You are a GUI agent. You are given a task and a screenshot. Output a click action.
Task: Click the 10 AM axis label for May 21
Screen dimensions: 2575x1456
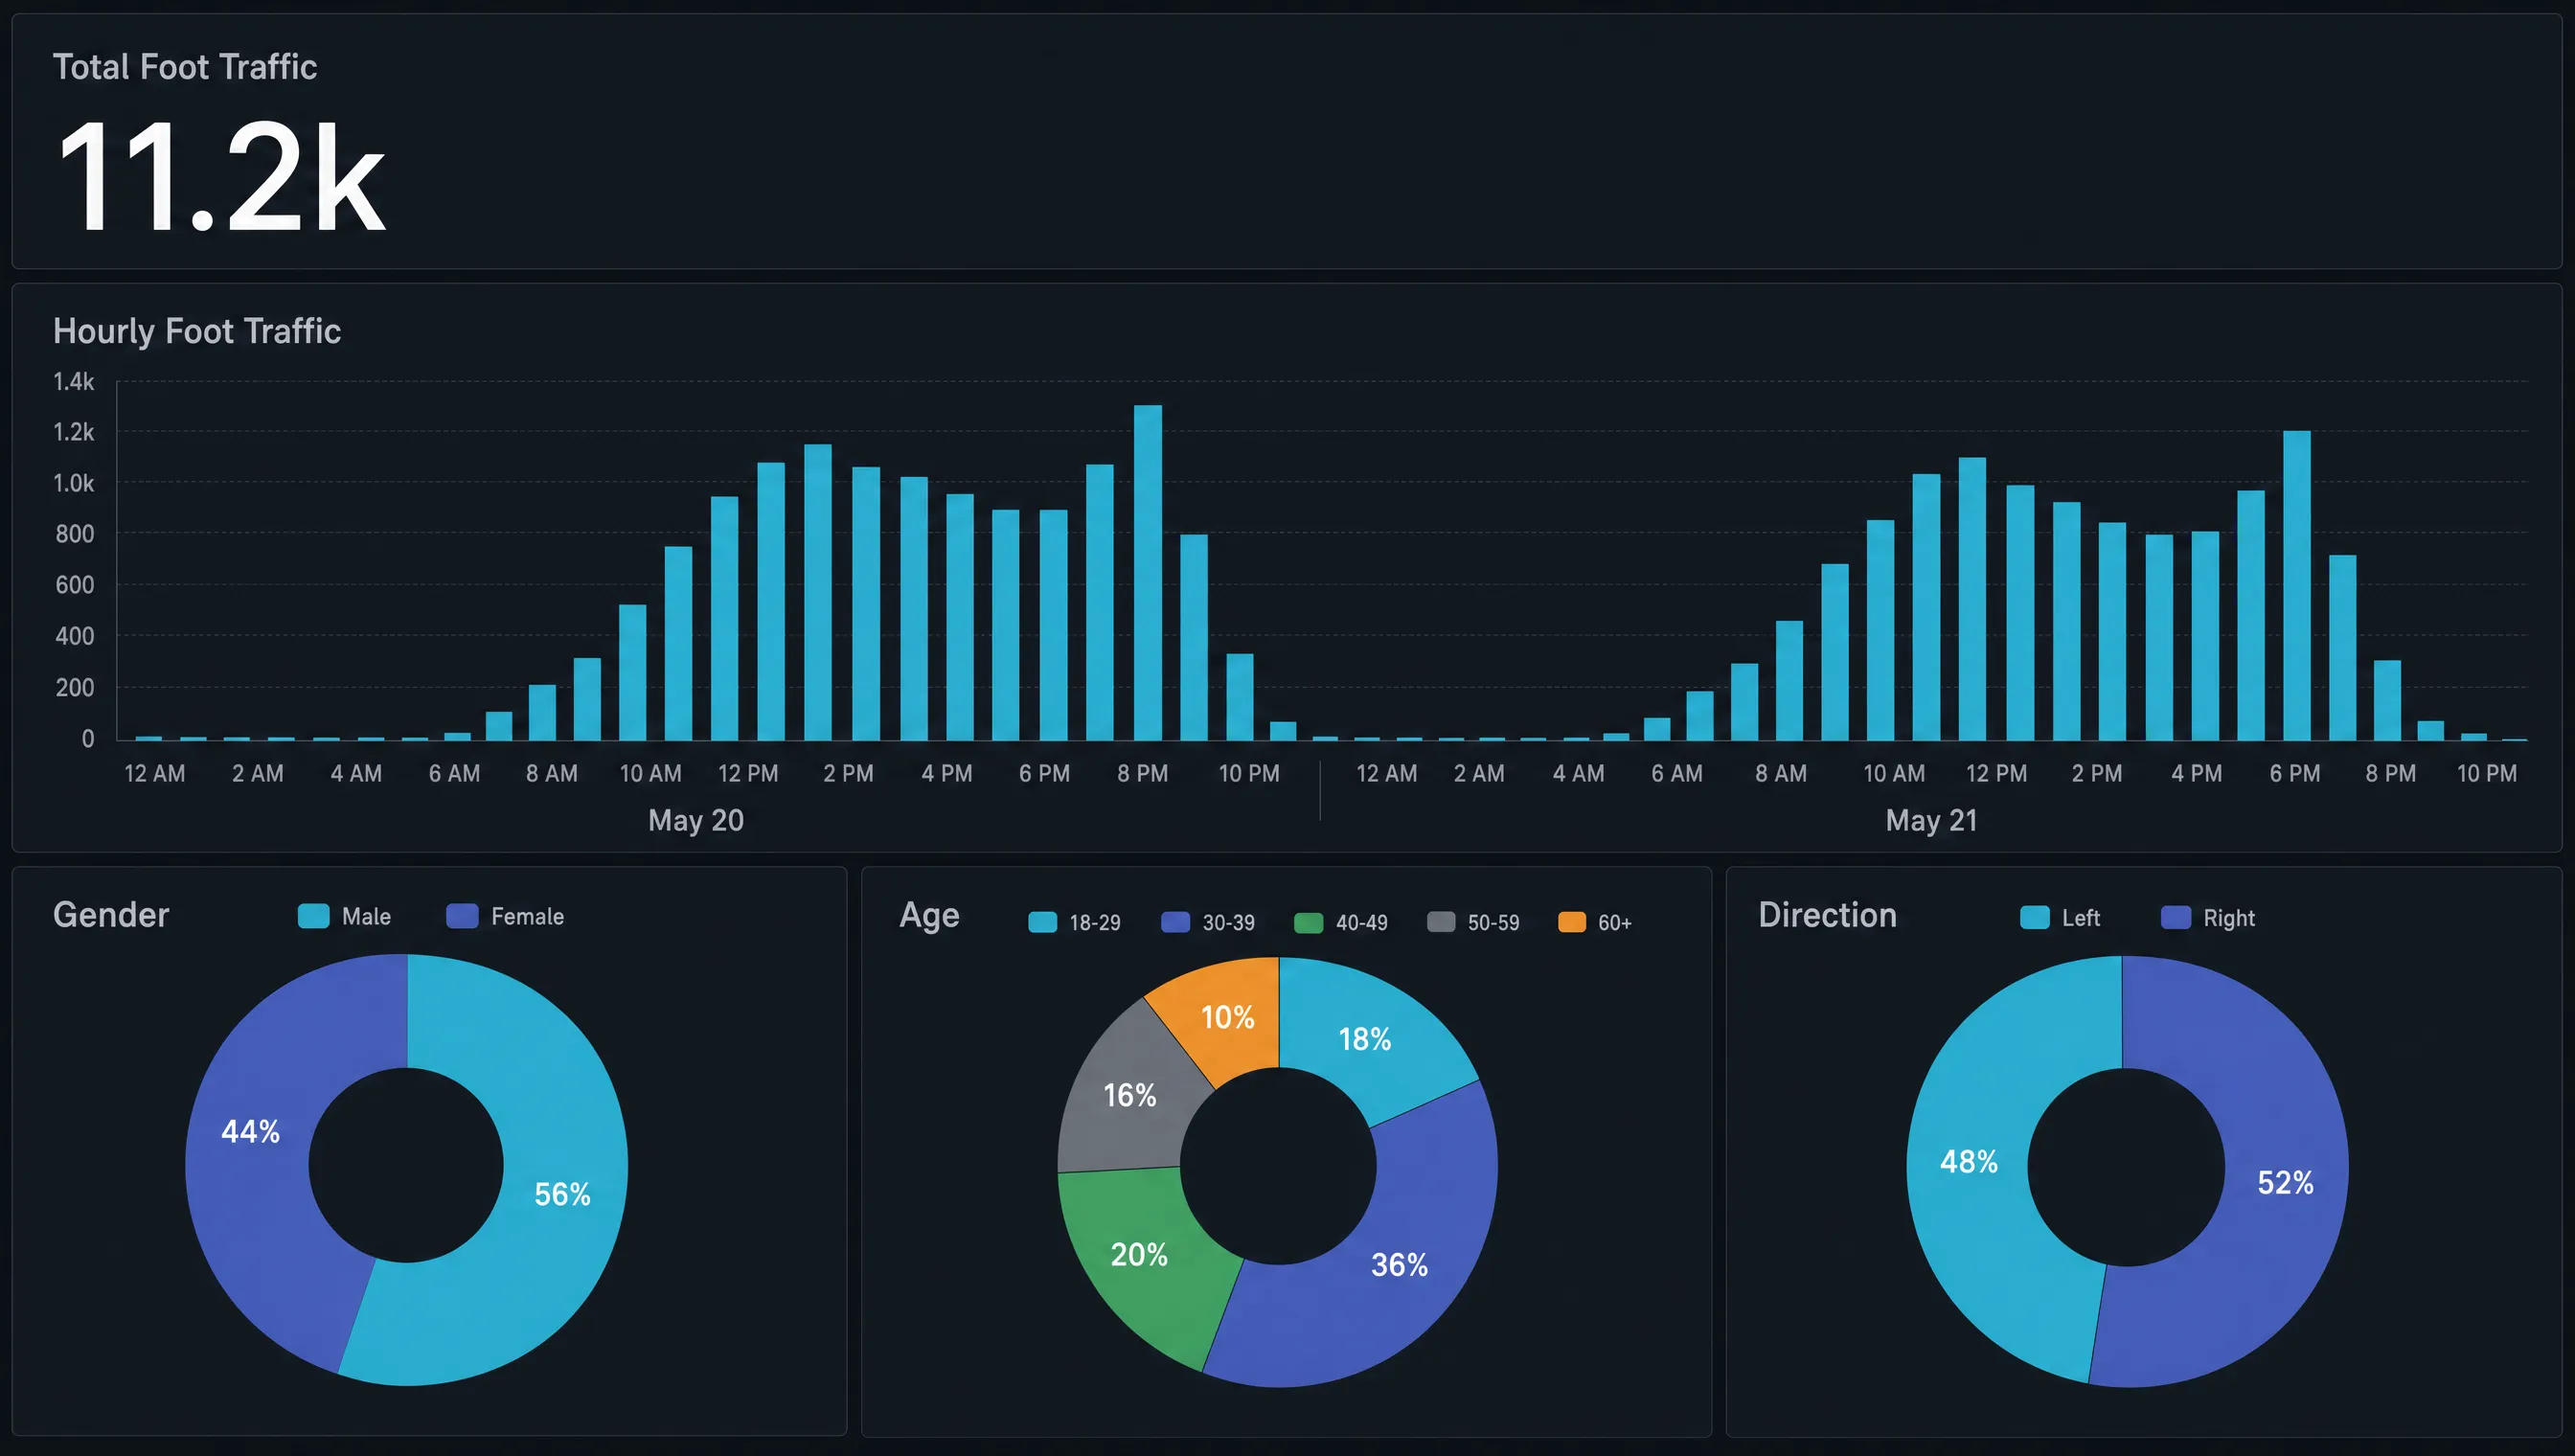1894,773
